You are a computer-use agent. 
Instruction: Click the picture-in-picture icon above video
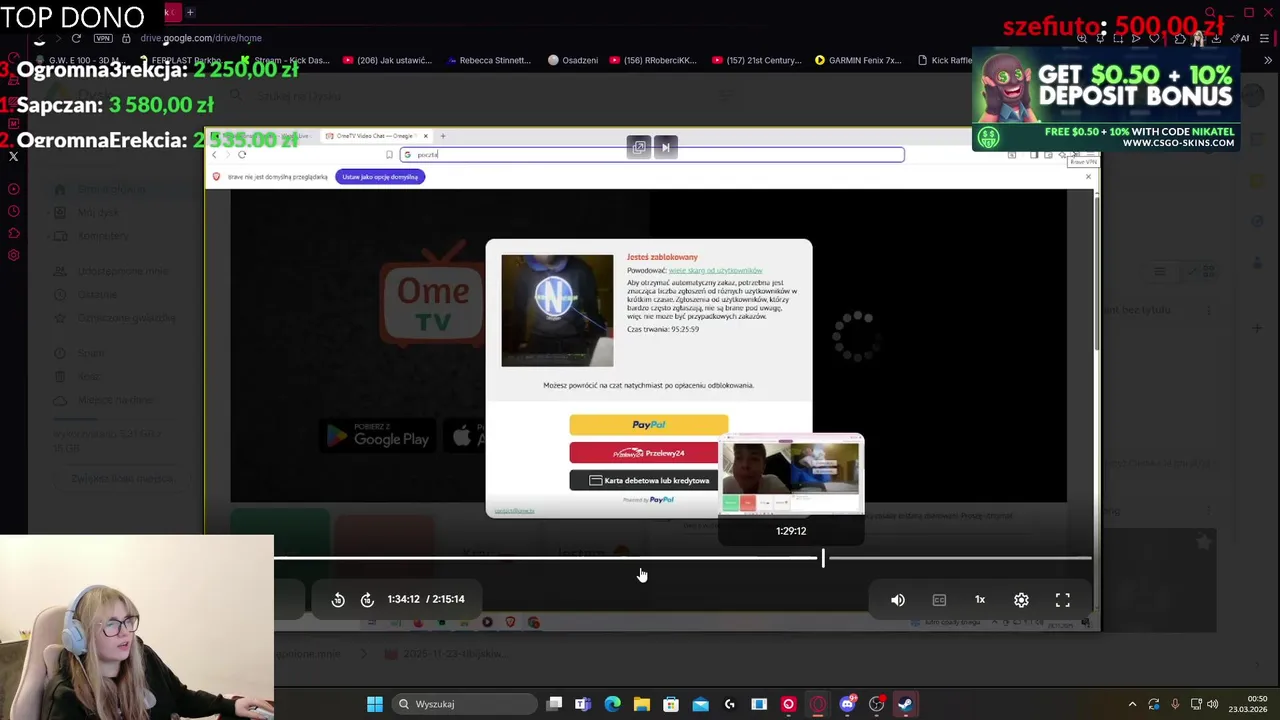(x=639, y=147)
